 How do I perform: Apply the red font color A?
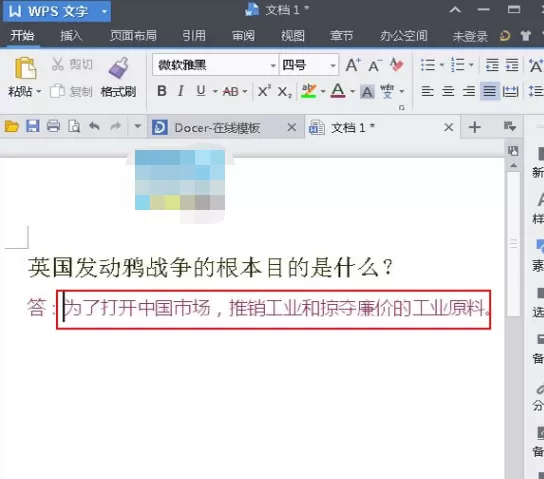coord(338,91)
